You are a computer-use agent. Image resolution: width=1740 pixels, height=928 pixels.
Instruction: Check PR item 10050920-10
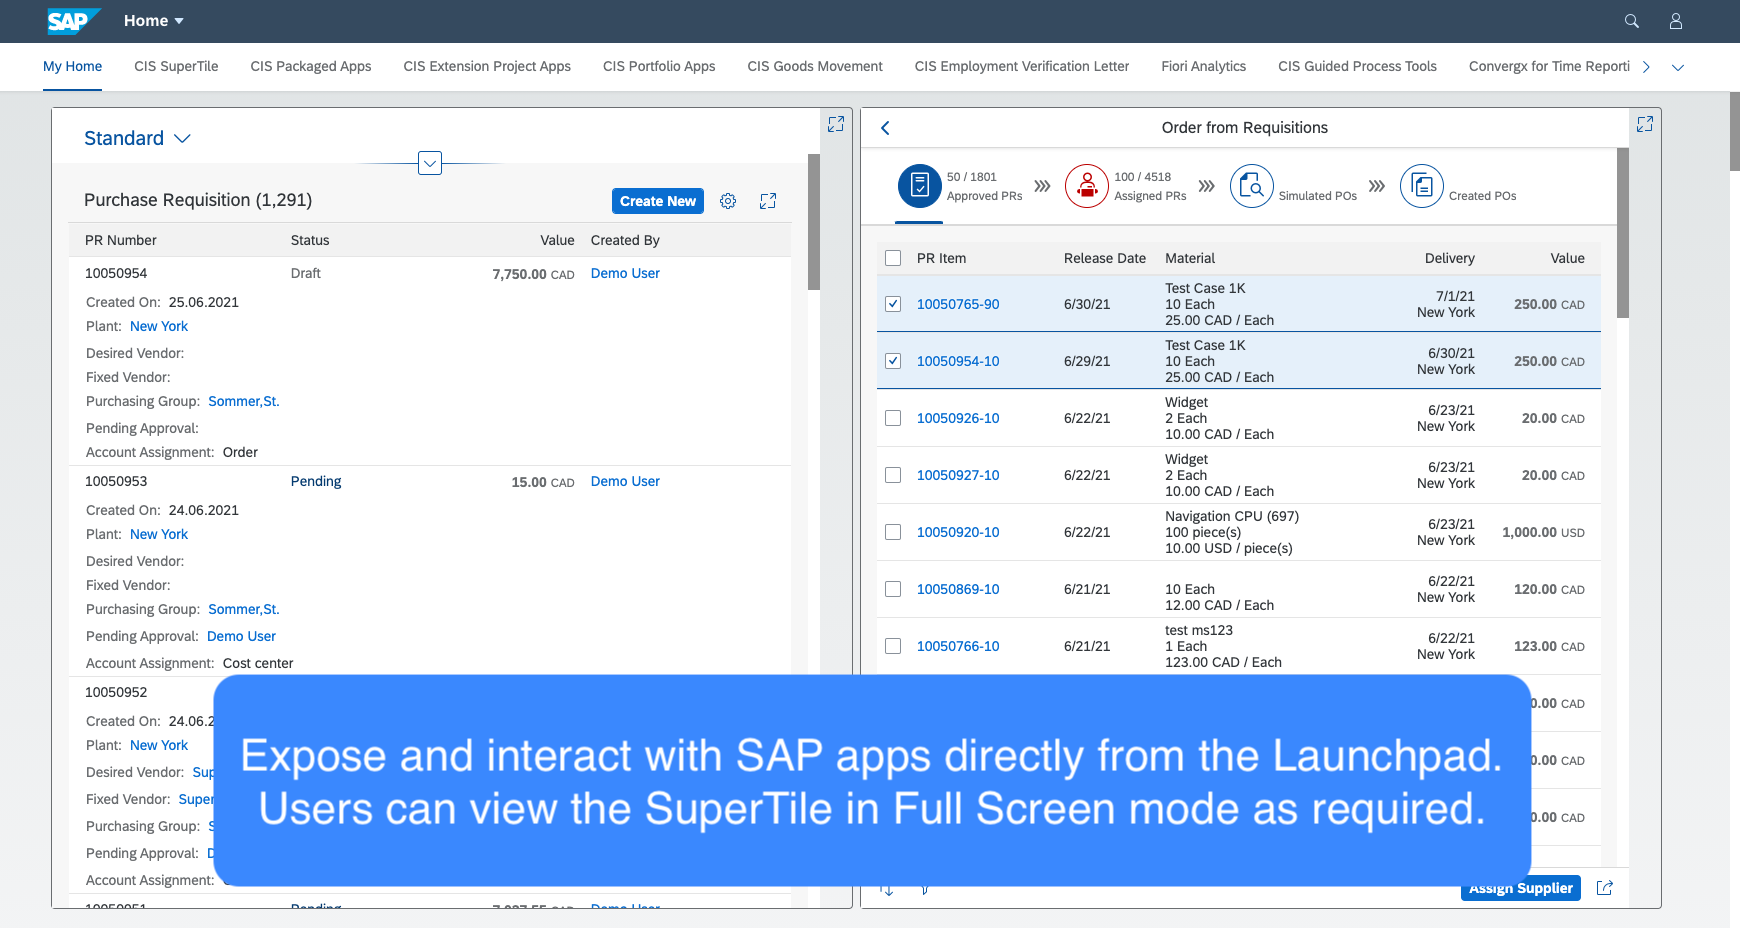(893, 532)
